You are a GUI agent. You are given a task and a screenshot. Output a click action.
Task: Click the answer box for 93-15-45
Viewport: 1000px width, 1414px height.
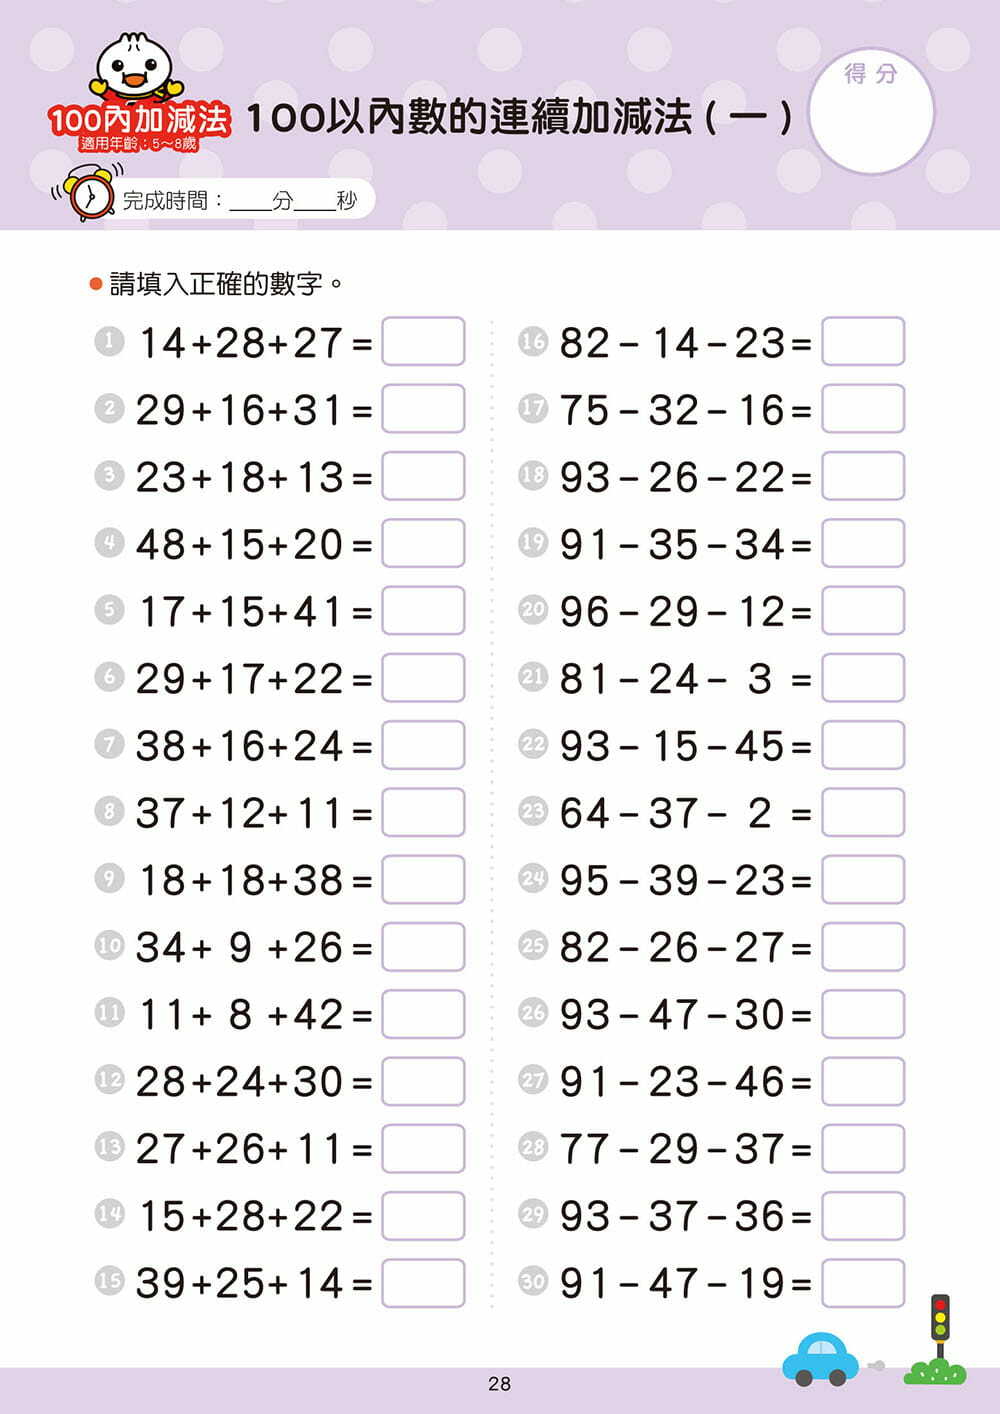pyautogui.click(x=863, y=745)
